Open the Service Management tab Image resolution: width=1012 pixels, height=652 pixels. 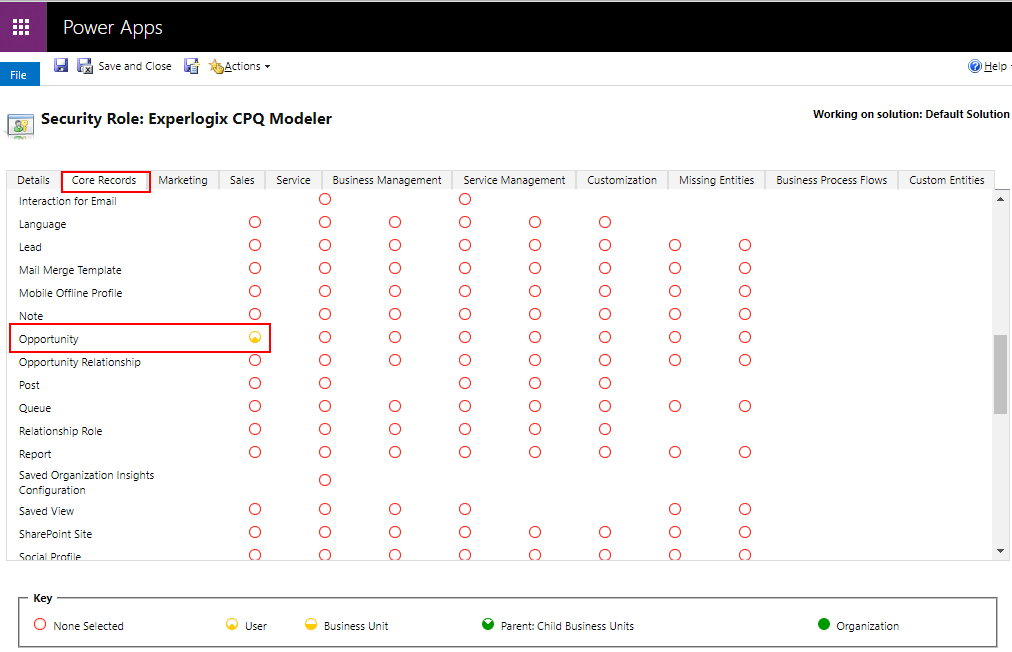[514, 180]
